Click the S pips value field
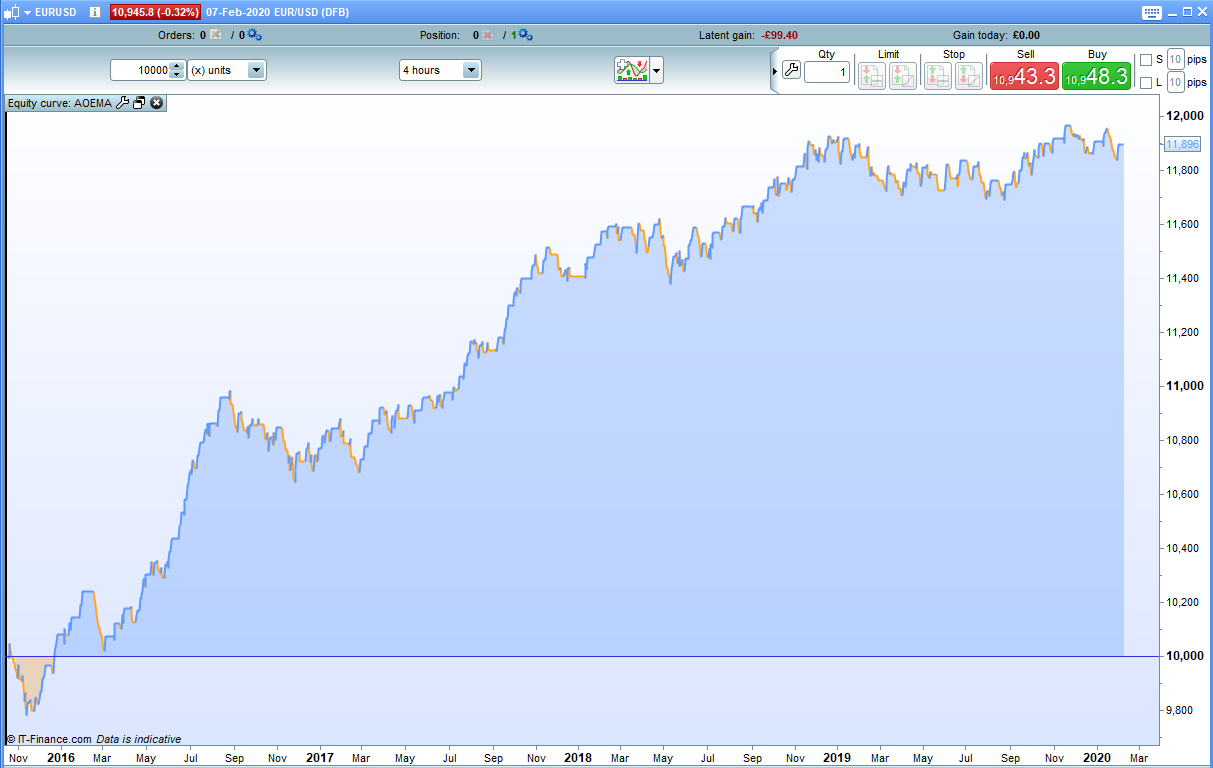 tap(1176, 59)
